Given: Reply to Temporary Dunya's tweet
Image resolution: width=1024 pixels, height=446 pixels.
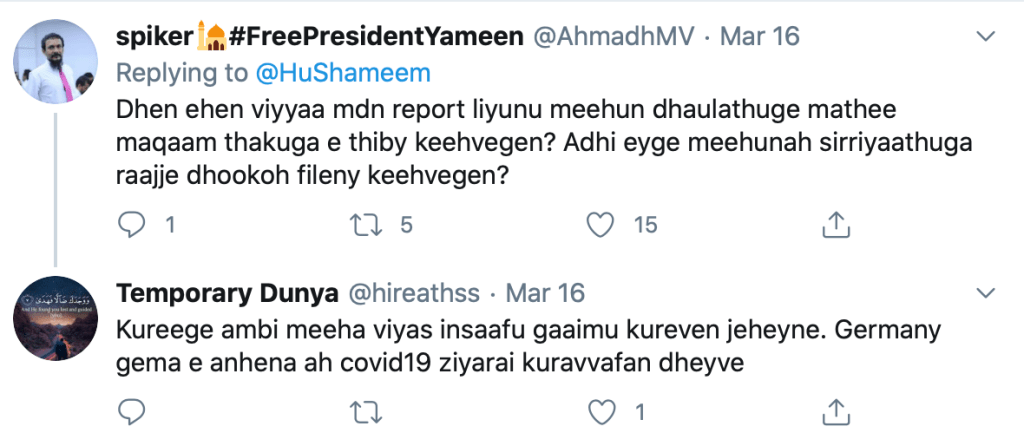Looking at the screenshot, I should (x=133, y=411).
